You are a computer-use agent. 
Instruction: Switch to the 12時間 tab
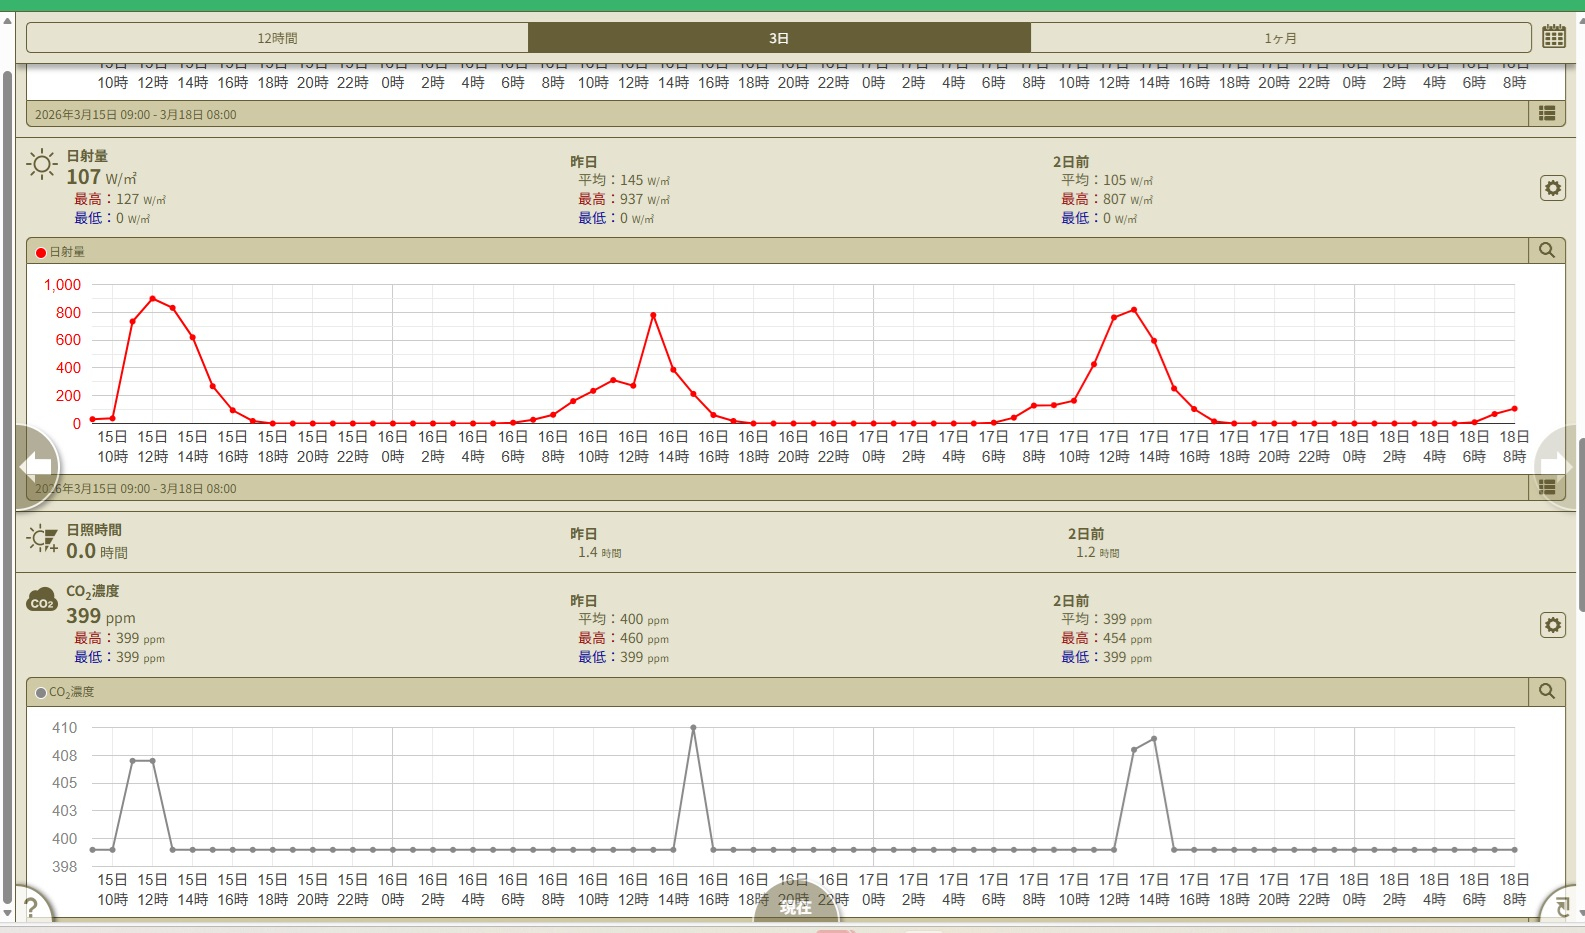point(277,38)
